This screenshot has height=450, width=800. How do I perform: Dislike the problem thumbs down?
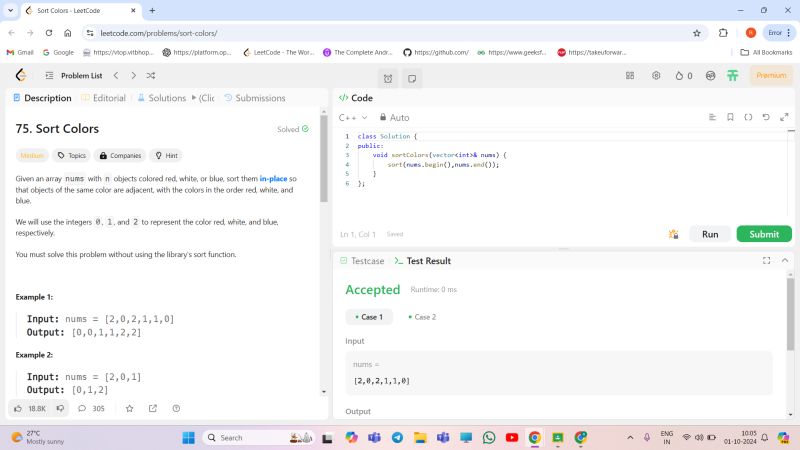(x=60, y=409)
